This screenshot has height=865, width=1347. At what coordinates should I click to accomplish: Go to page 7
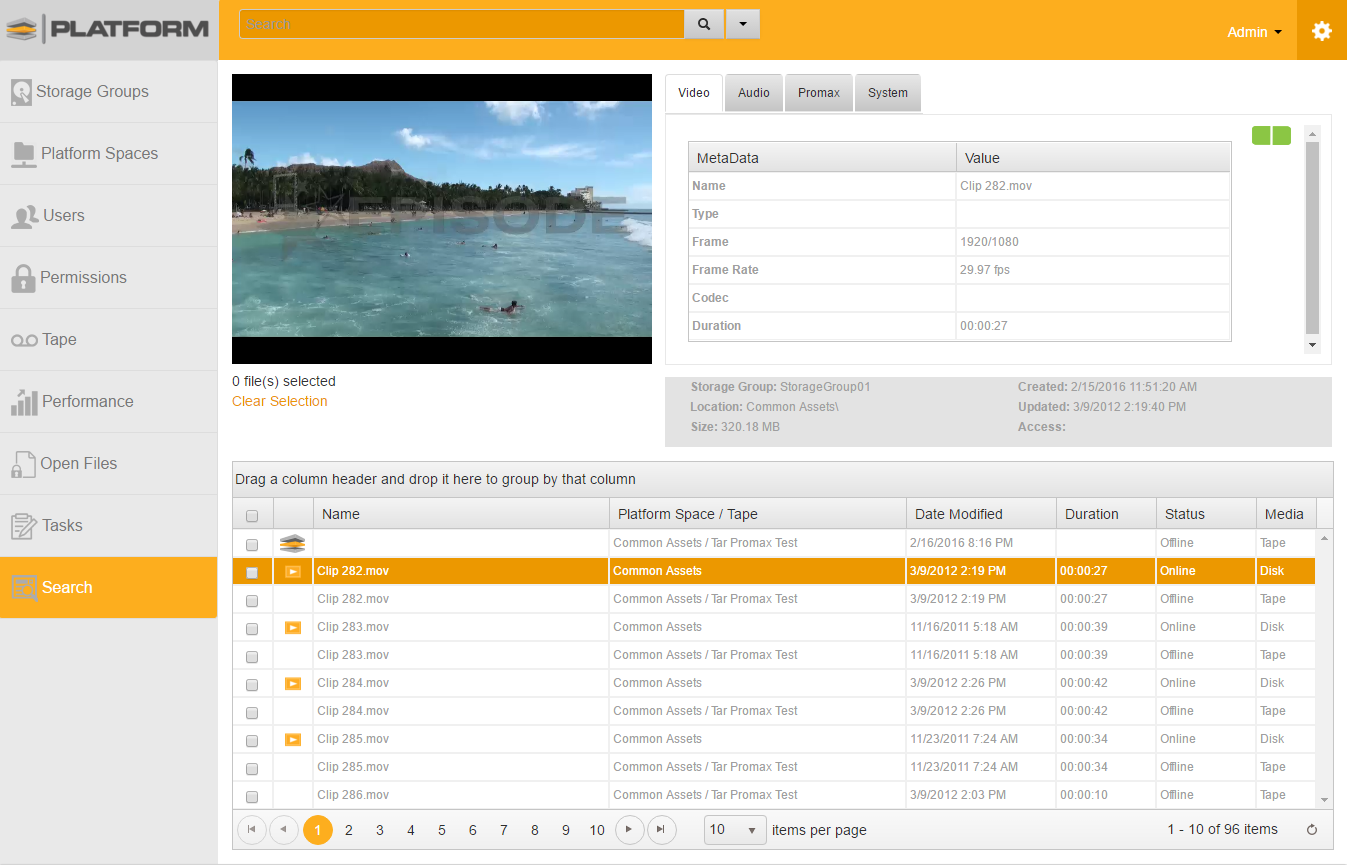[504, 830]
